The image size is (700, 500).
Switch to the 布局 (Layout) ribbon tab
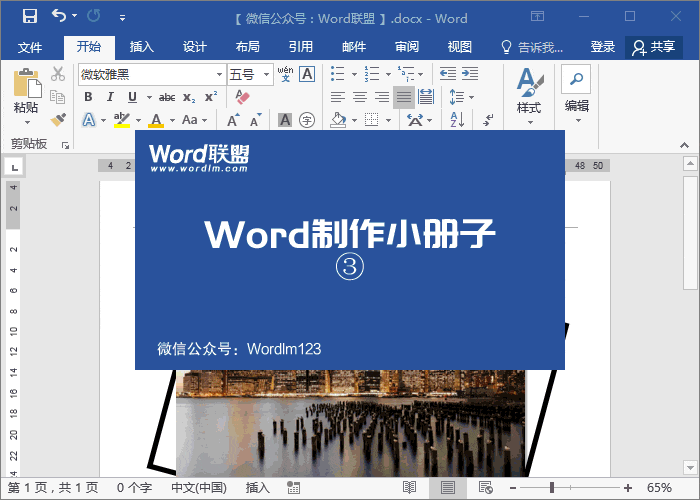[x=248, y=46]
